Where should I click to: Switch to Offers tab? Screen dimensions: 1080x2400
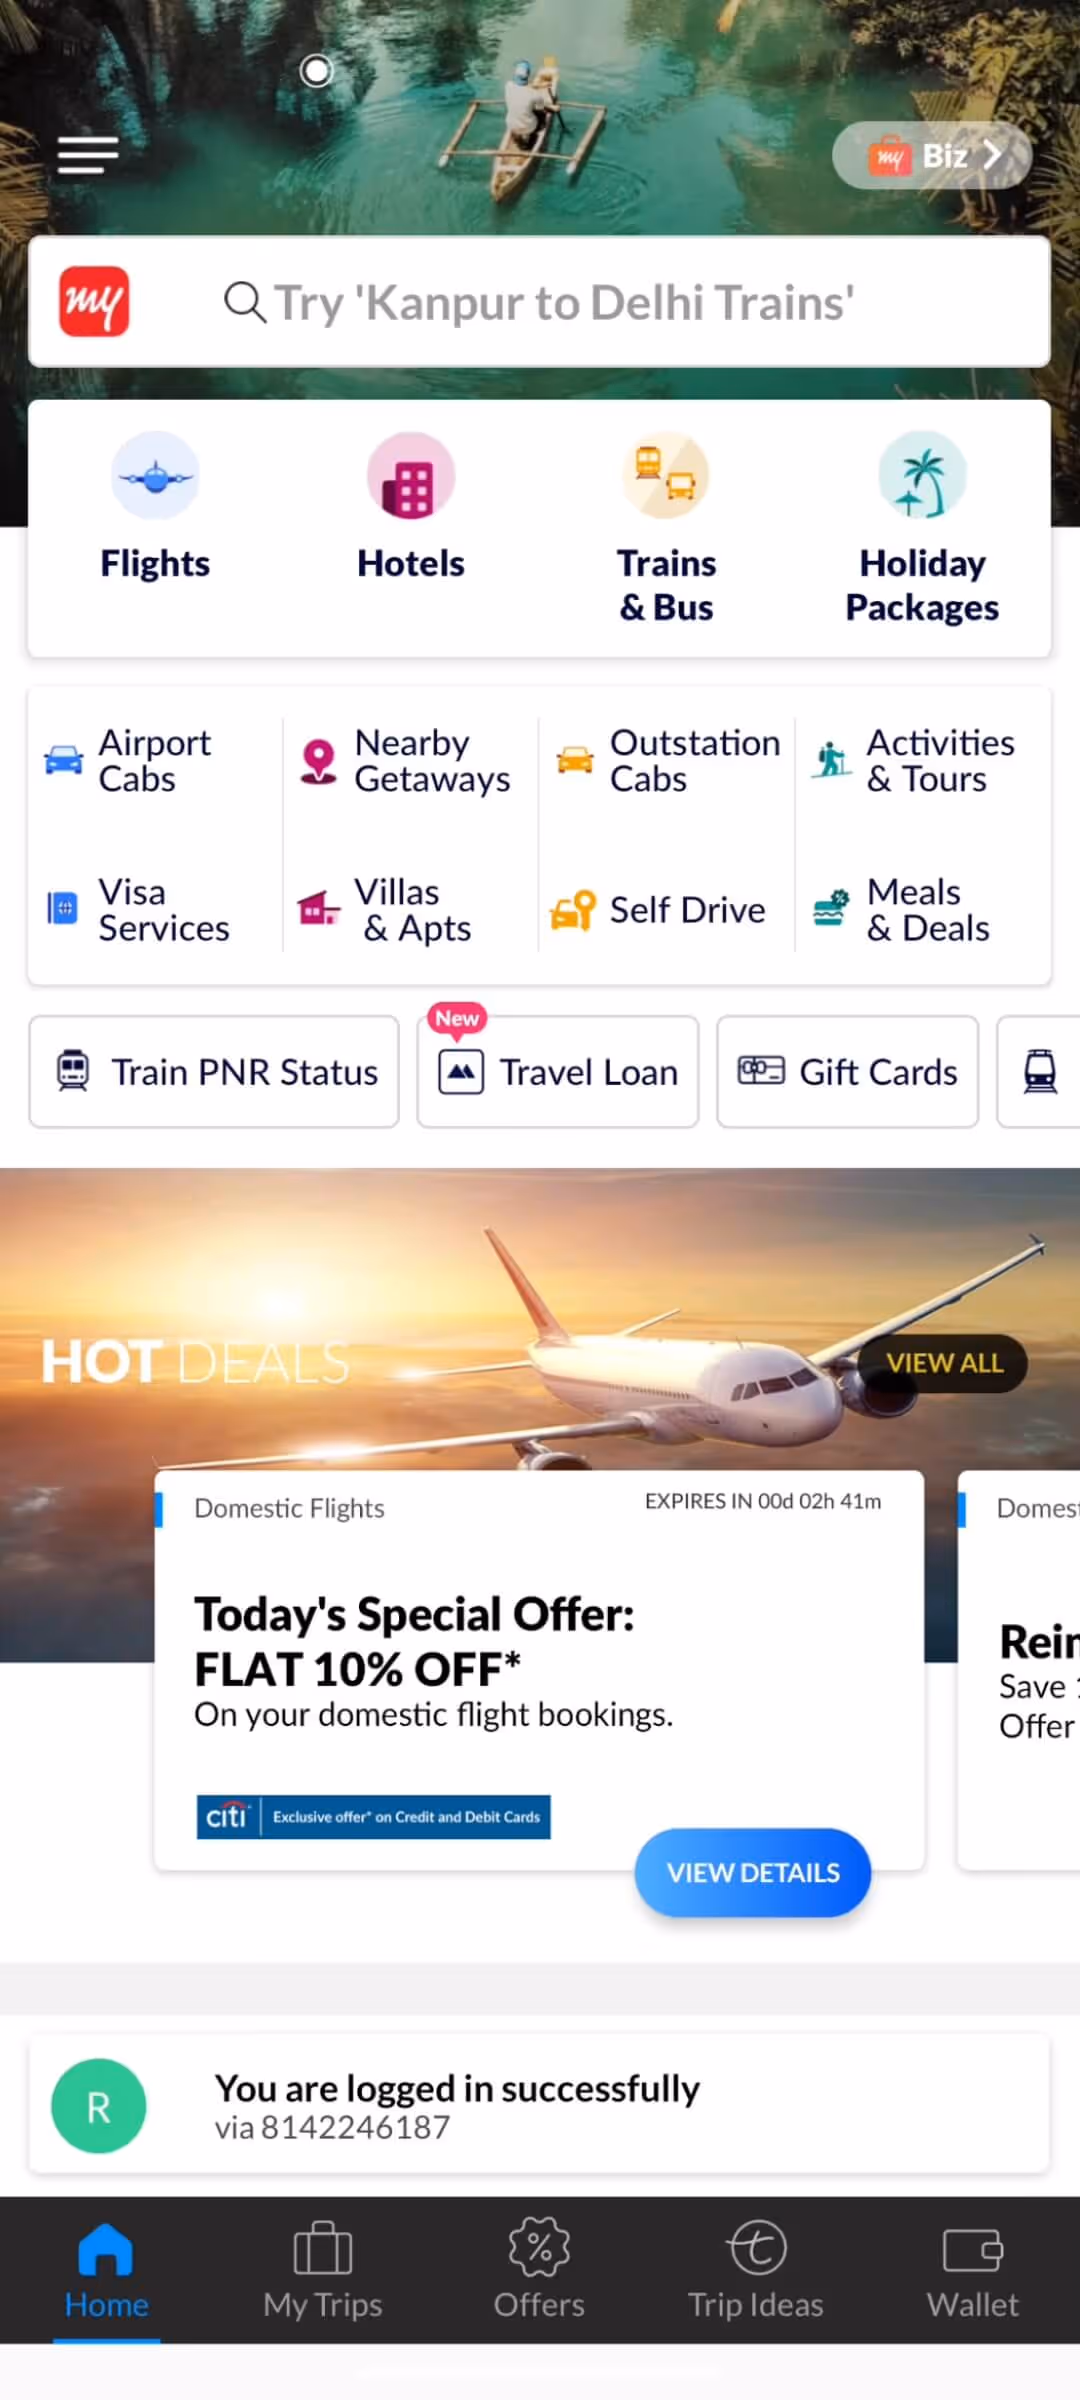point(539,2270)
